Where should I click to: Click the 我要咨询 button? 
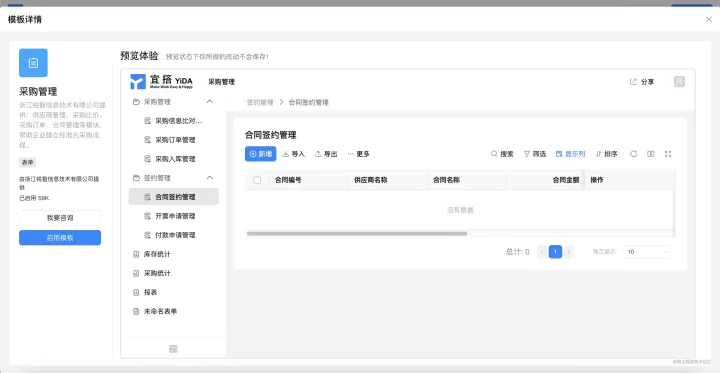[60, 218]
